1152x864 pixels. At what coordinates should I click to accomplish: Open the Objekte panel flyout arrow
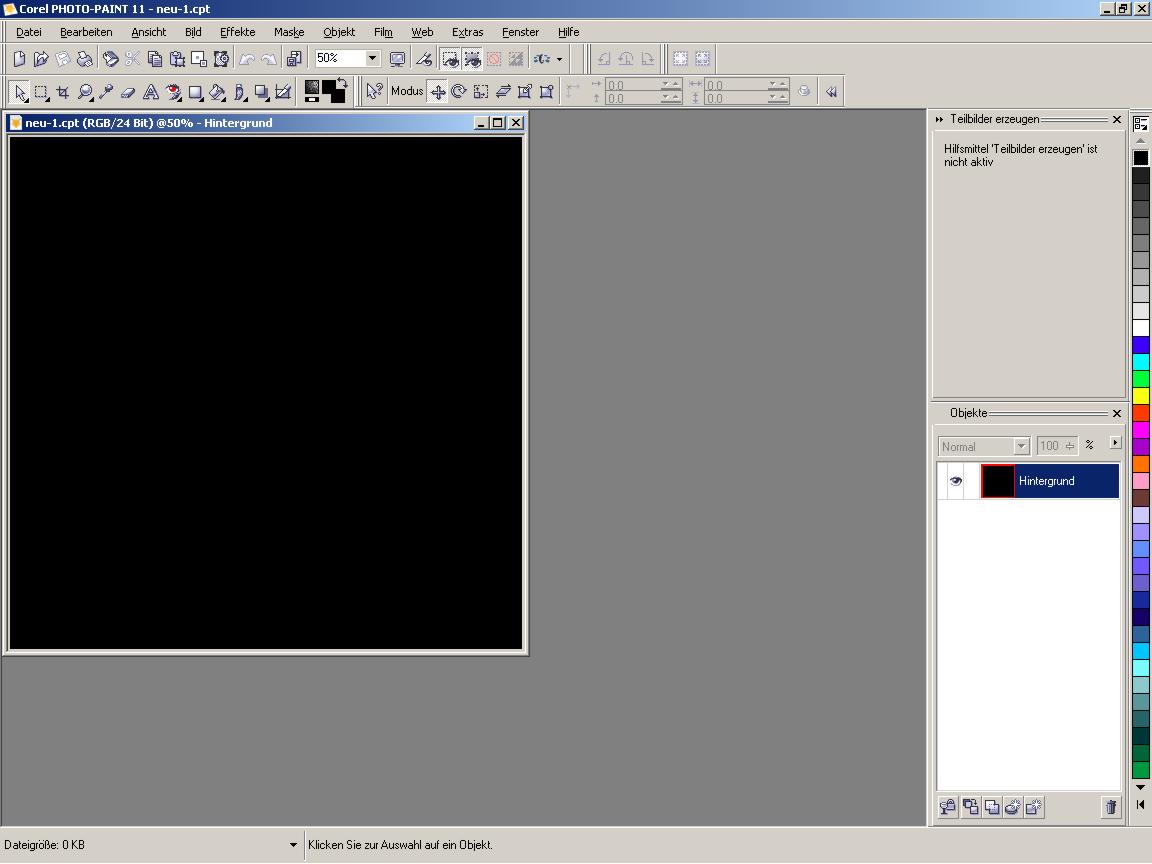1115,443
